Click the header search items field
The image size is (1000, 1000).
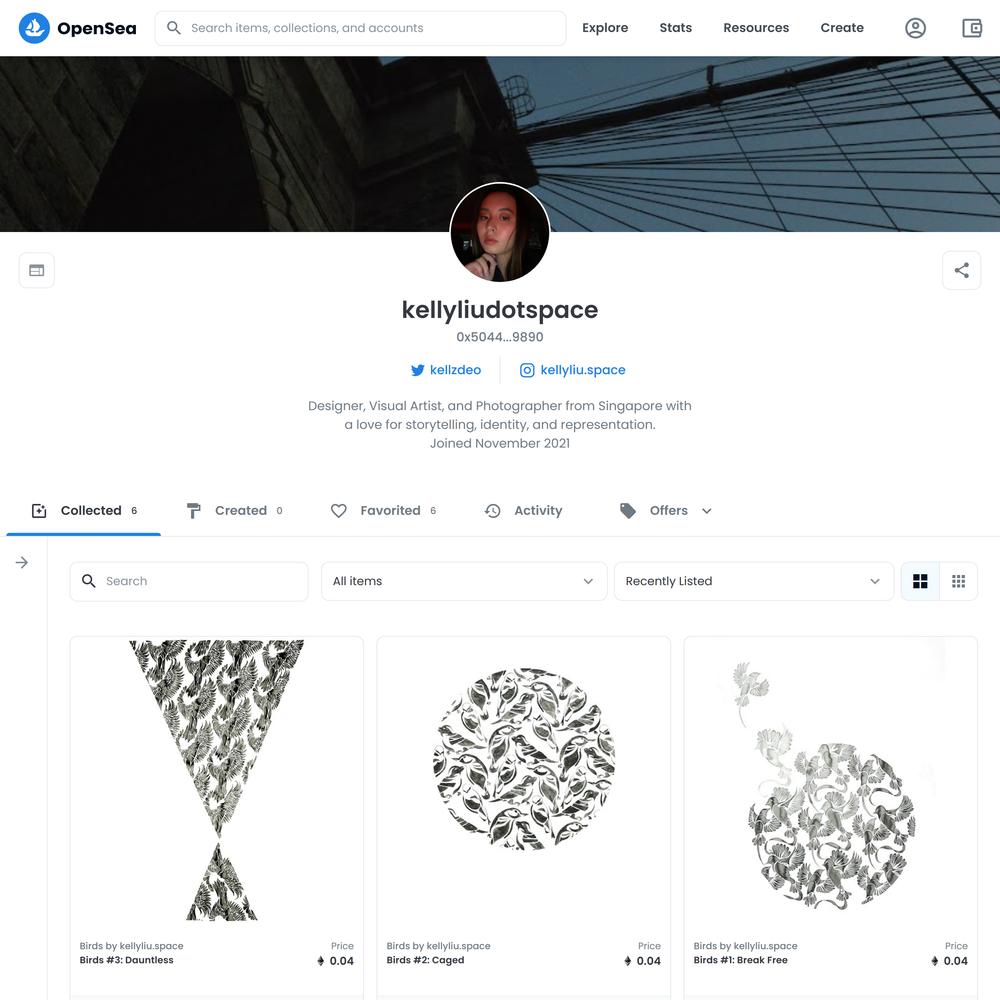pyautogui.click(x=360, y=28)
